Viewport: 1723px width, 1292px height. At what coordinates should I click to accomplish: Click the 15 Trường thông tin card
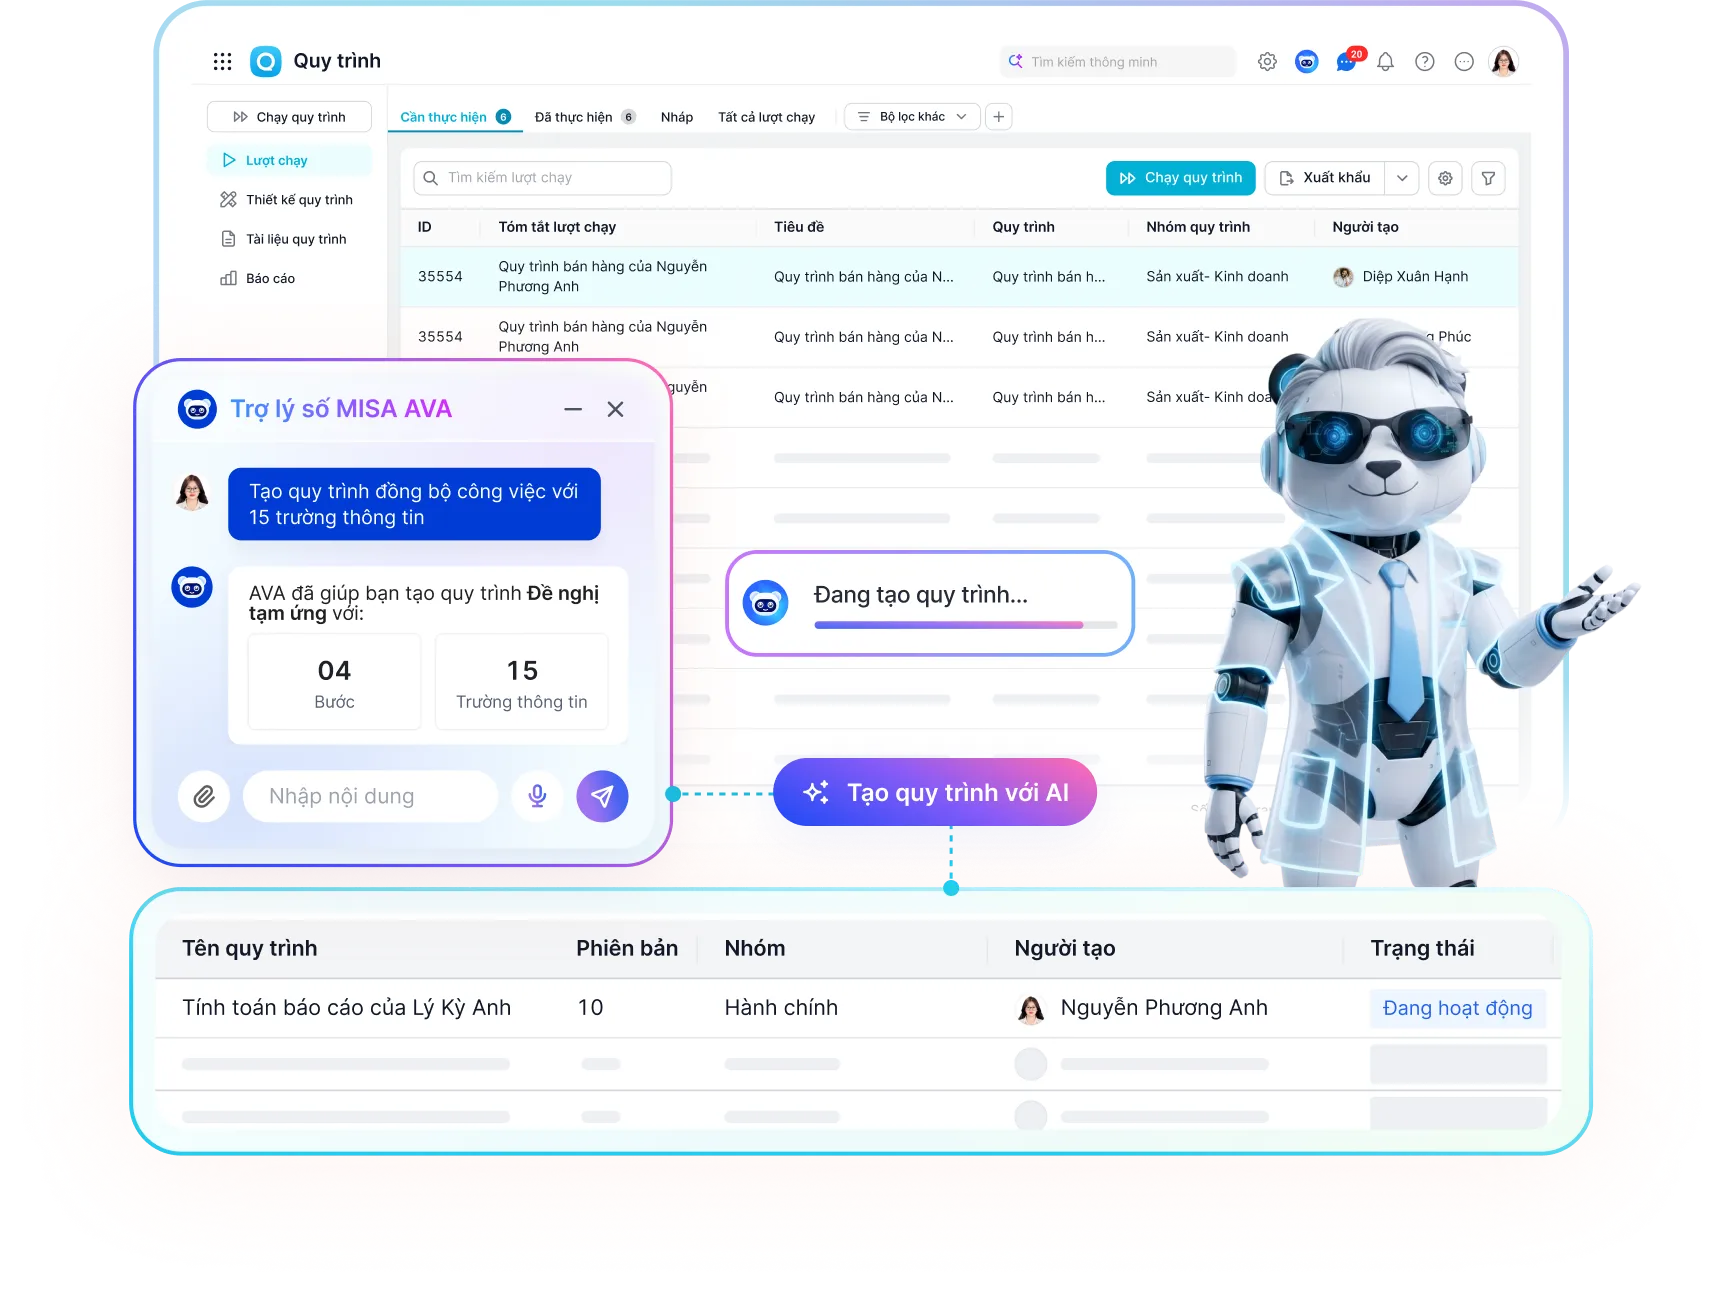pos(522,682)
